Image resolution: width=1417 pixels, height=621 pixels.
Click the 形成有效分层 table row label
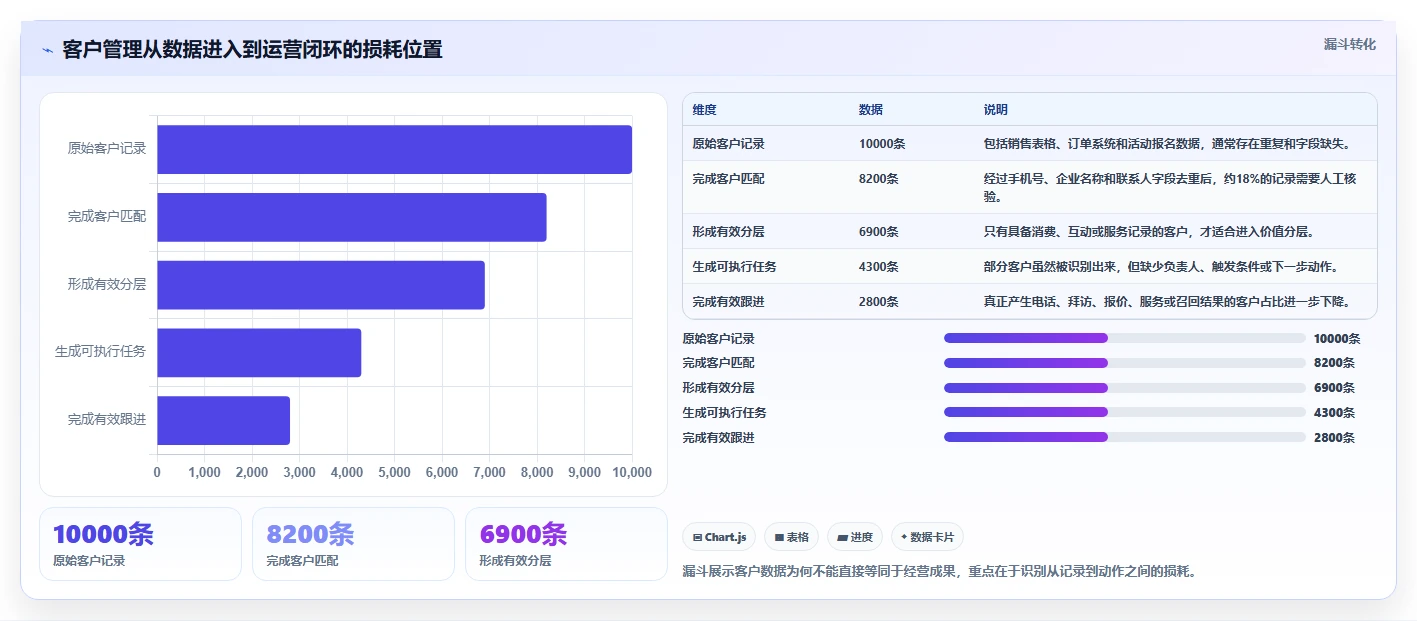(728, 232)
